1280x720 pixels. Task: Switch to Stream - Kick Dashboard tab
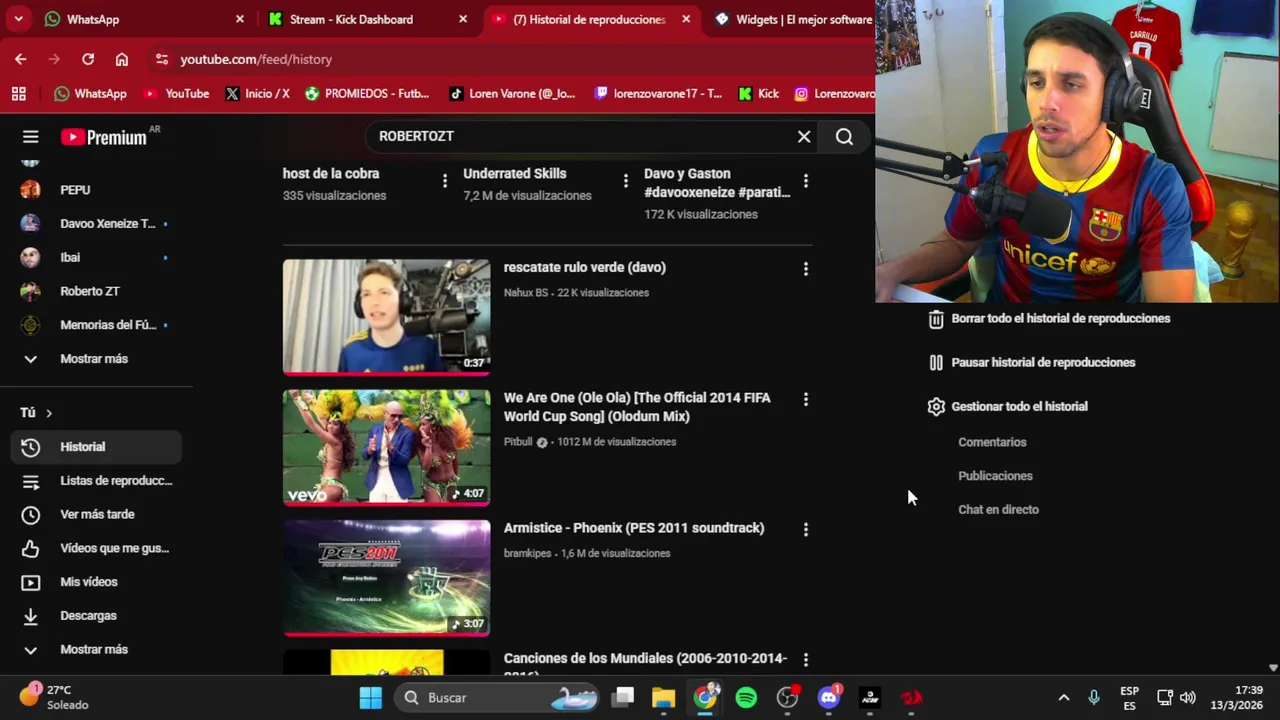pyautogui.click(x=366, y=19)
